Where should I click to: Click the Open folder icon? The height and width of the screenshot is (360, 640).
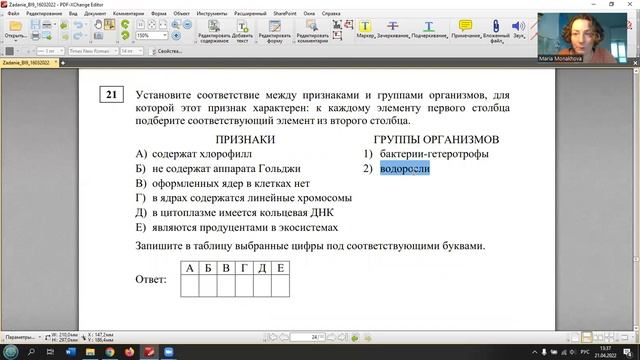point(16,26)
